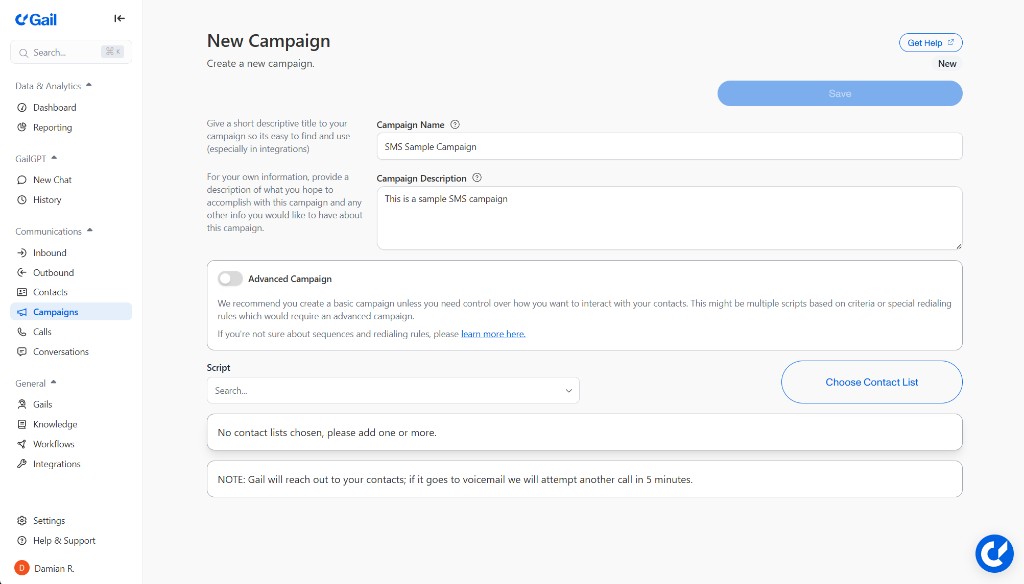Collapse the left sidebar
This screenshot has height=584, width=1024.
pos(119,17)
